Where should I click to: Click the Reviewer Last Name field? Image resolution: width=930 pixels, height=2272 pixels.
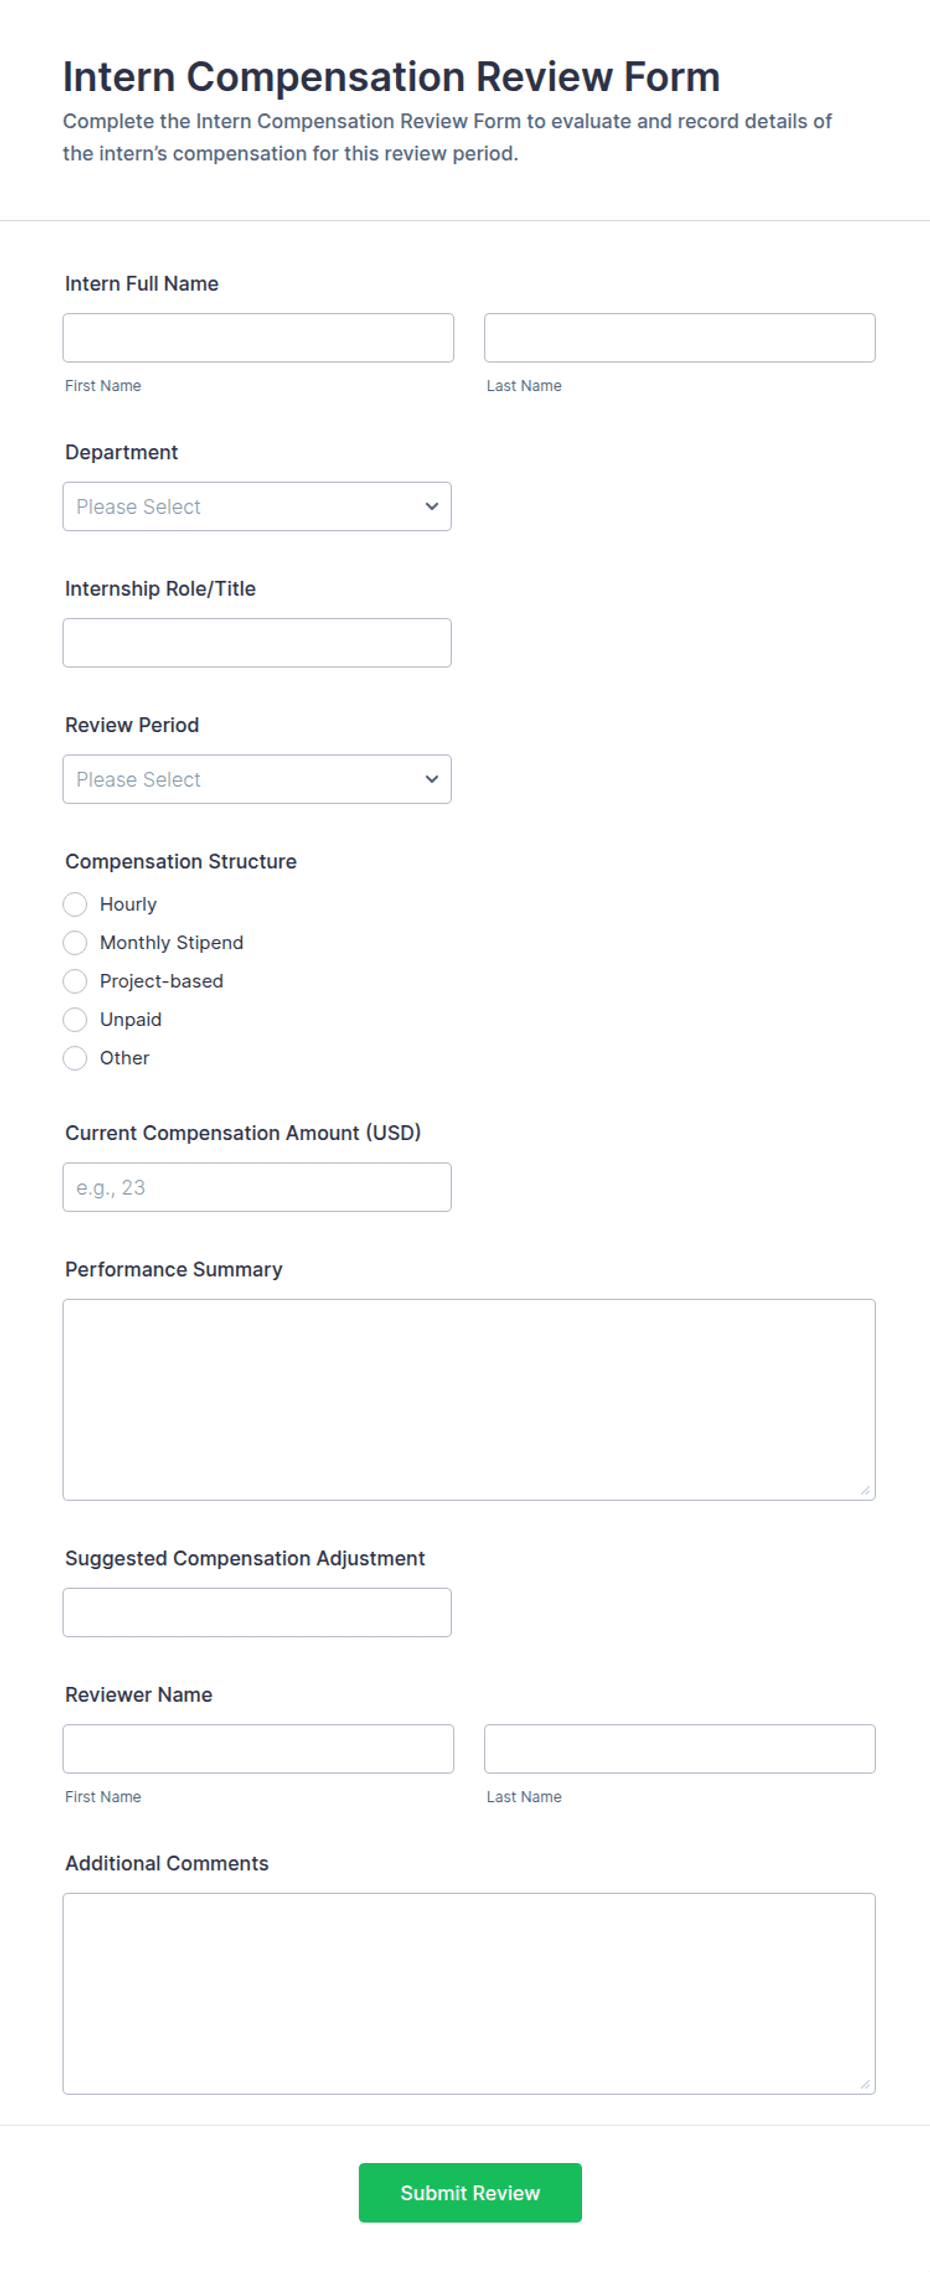tap(680, 1749)
